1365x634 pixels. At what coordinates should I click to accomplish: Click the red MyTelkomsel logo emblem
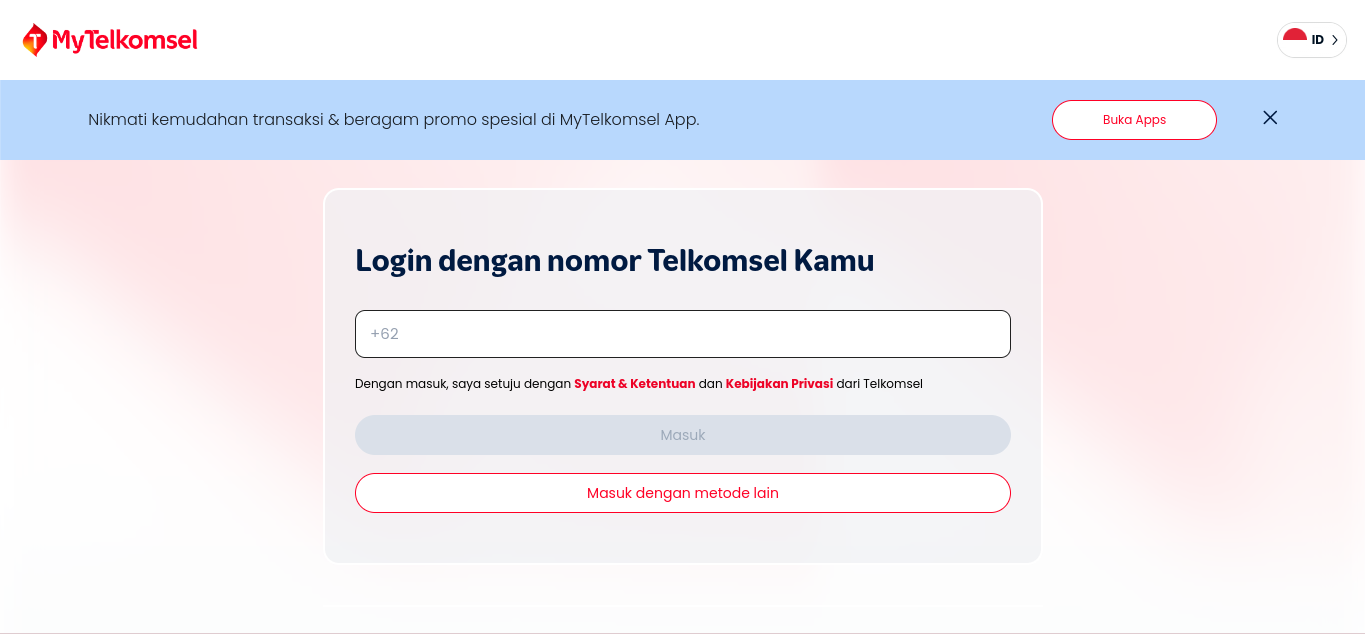click(35, 40)
